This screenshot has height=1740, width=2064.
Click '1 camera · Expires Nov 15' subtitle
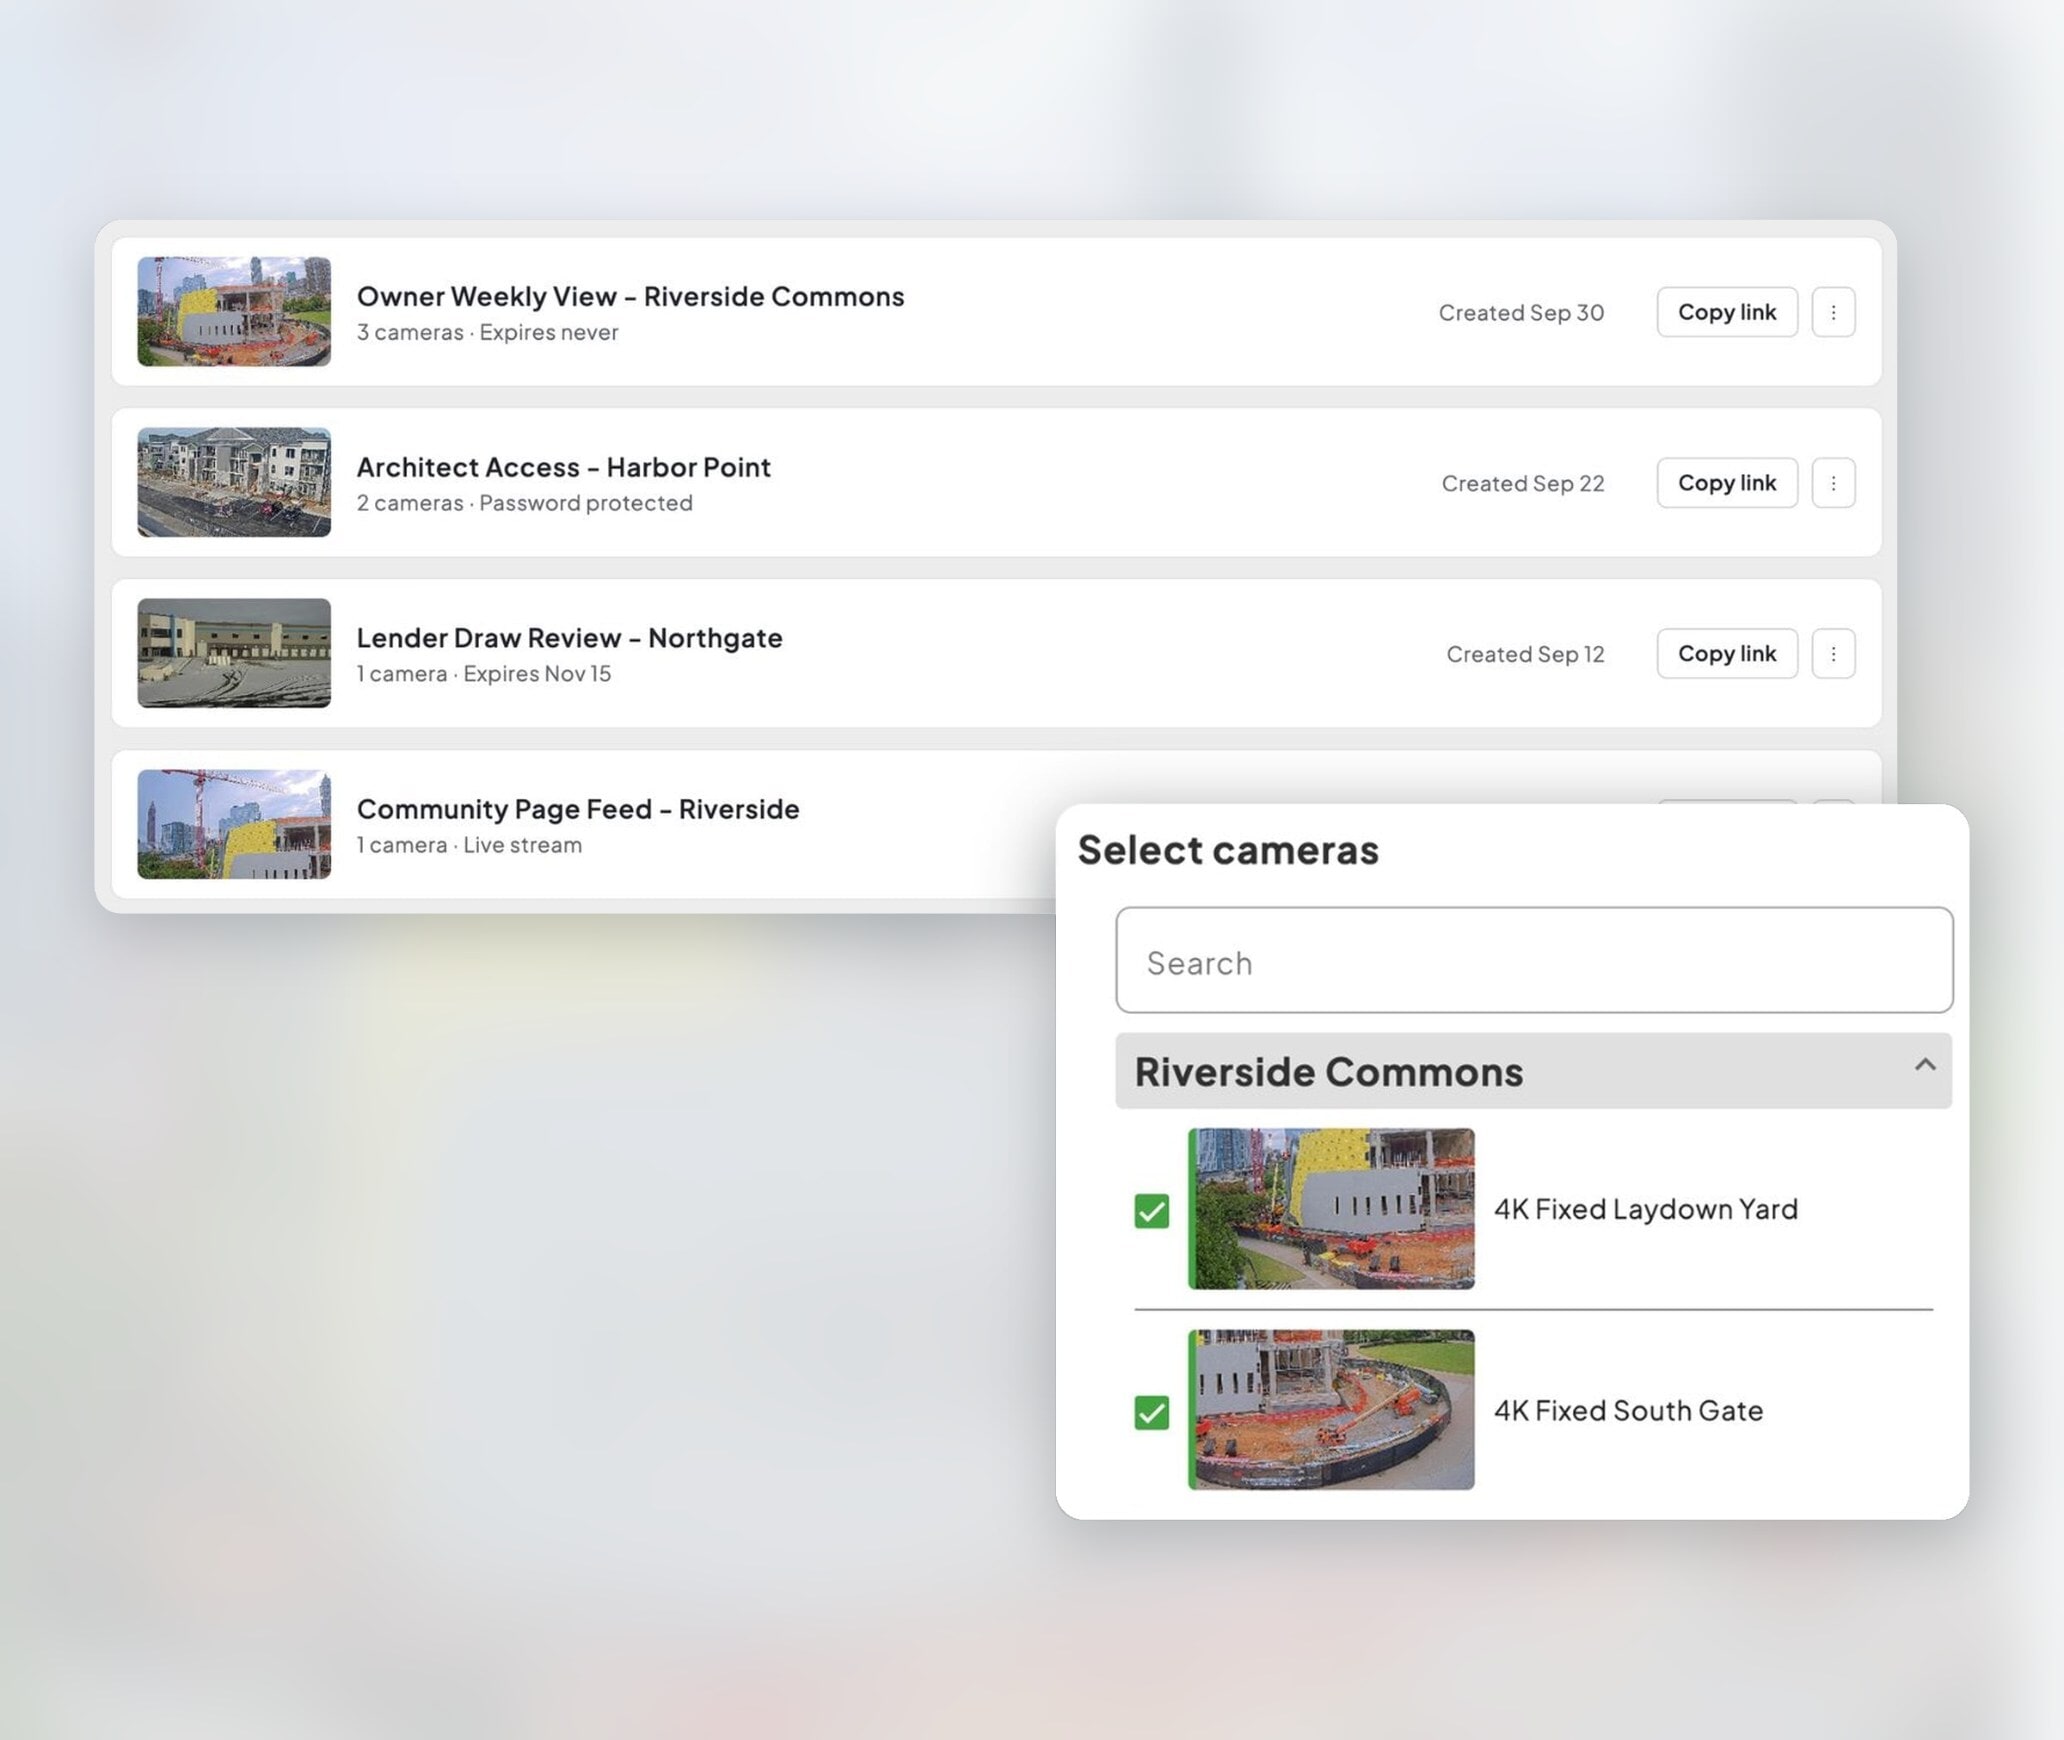click(x=484, y=674)
